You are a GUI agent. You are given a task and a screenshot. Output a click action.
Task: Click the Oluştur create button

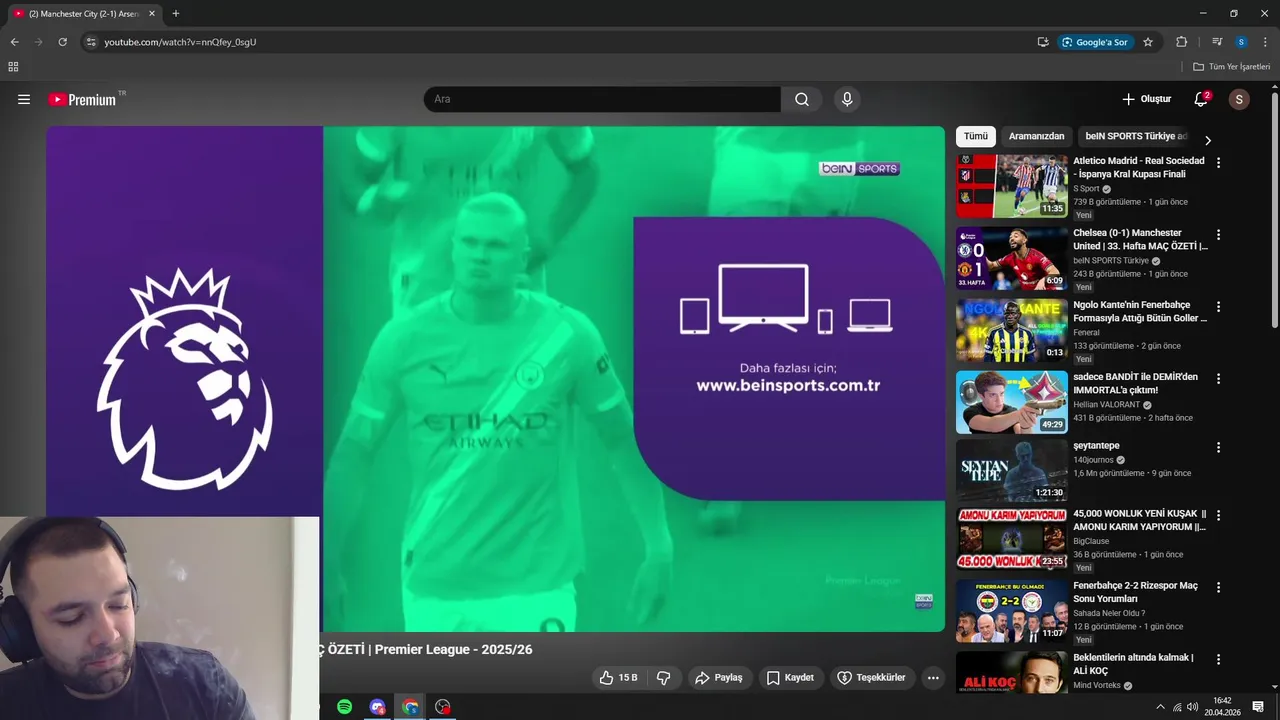[1146, 99]
